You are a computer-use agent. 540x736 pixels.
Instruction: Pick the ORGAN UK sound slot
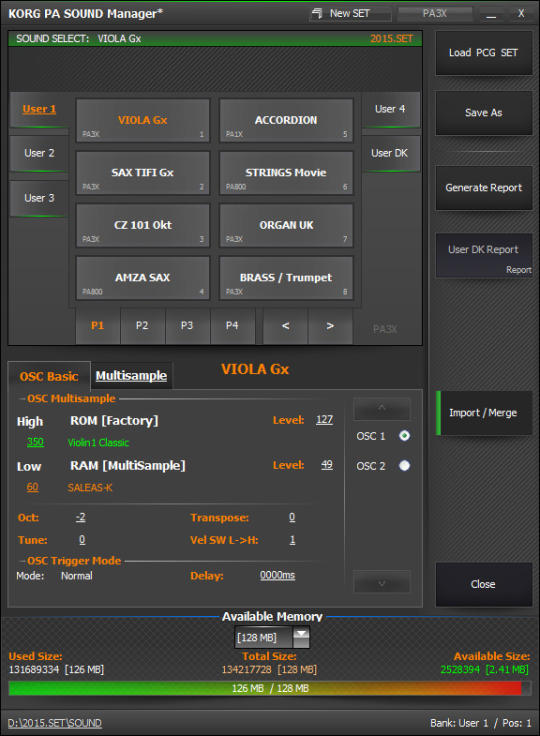click(x=286, y=226)
